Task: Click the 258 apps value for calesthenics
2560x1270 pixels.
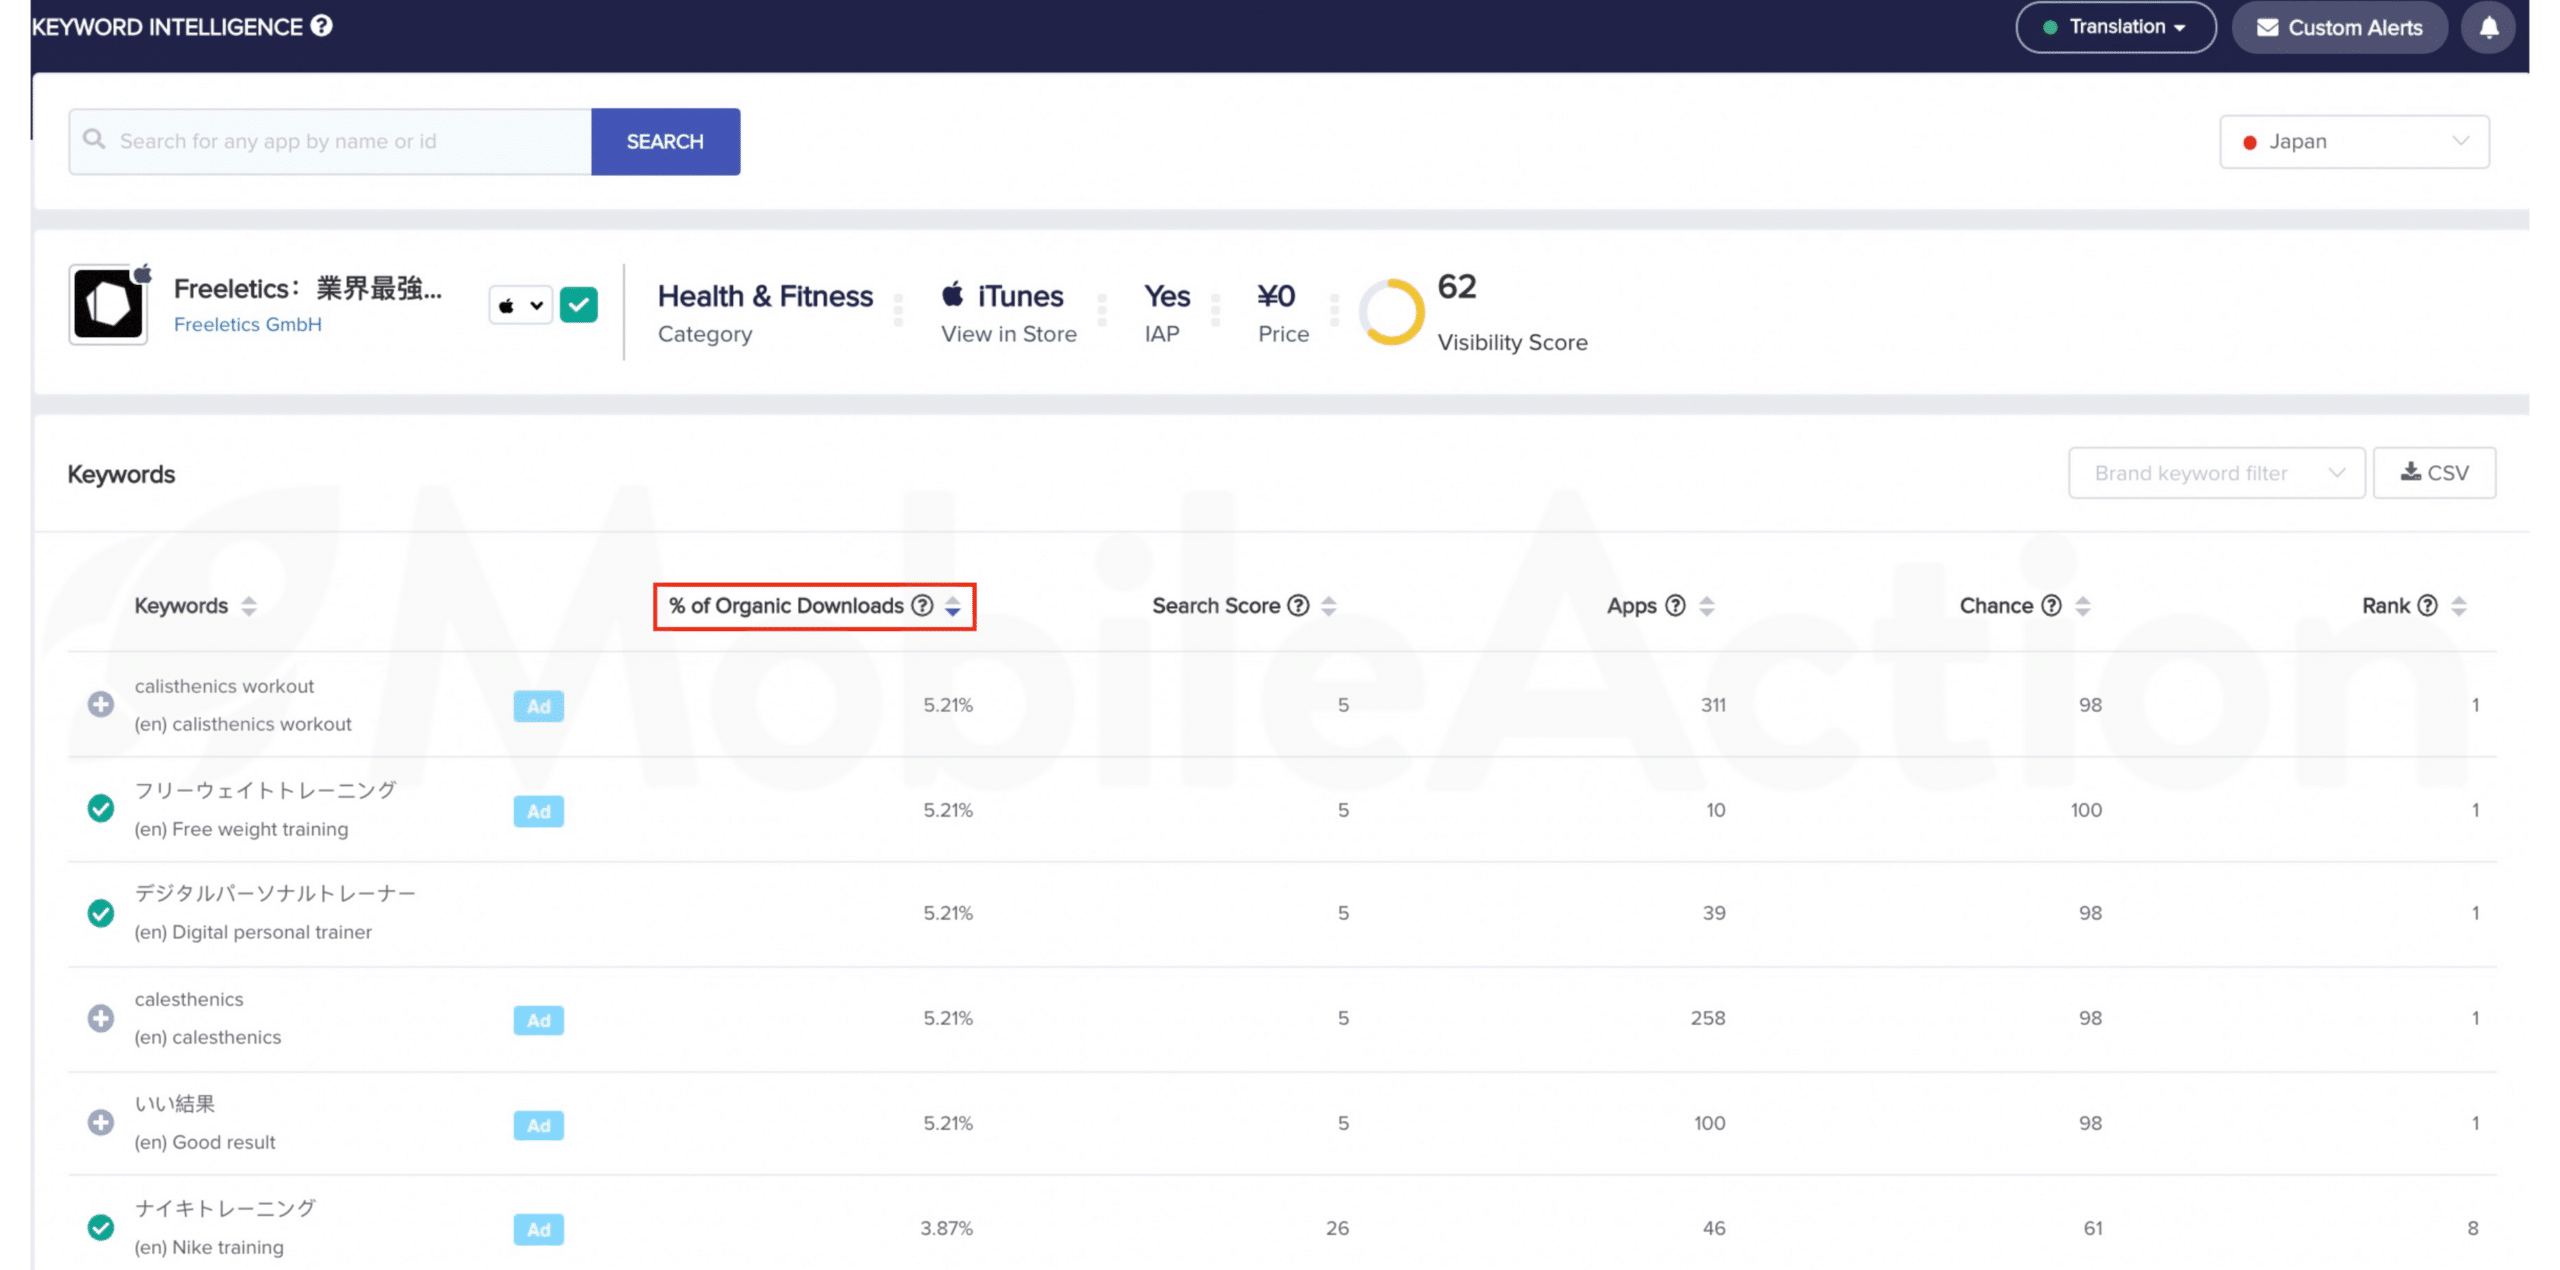Action: [1708, 1018]
